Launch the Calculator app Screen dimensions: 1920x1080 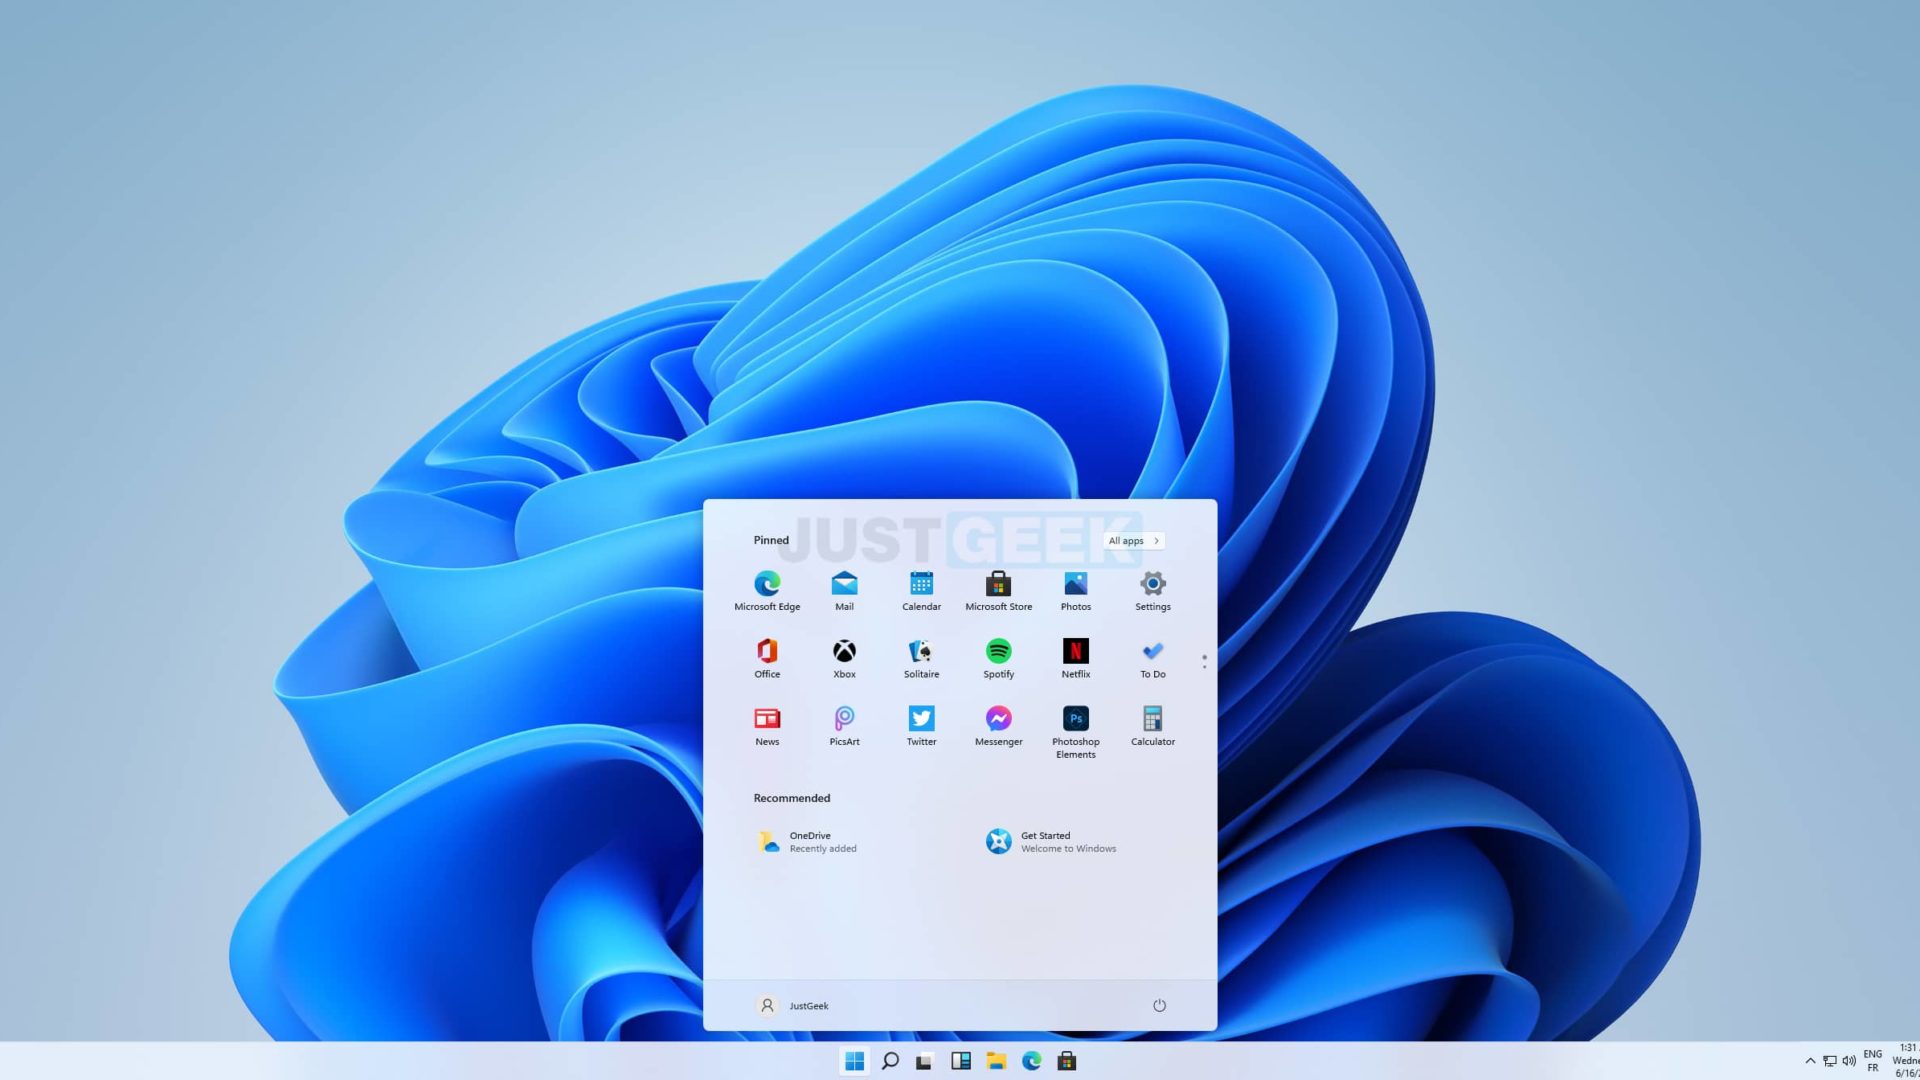pyautogui.click(x=1152, y=727)
